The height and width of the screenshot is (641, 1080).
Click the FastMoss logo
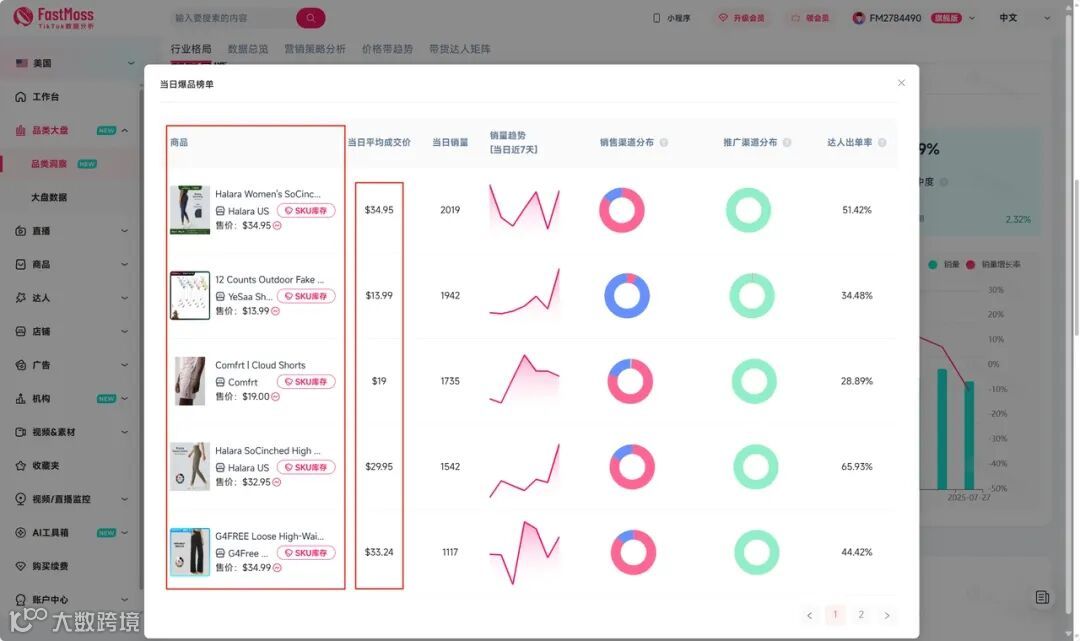54,17
